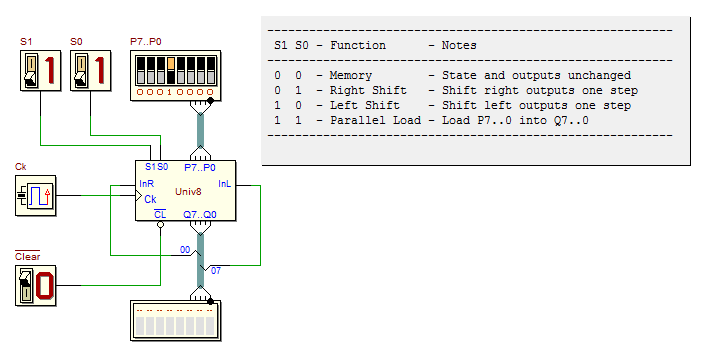The width and height of the screenshot is (705, 360).
Task: Flip the last (P0) dip switch
Action: (211, 70)
